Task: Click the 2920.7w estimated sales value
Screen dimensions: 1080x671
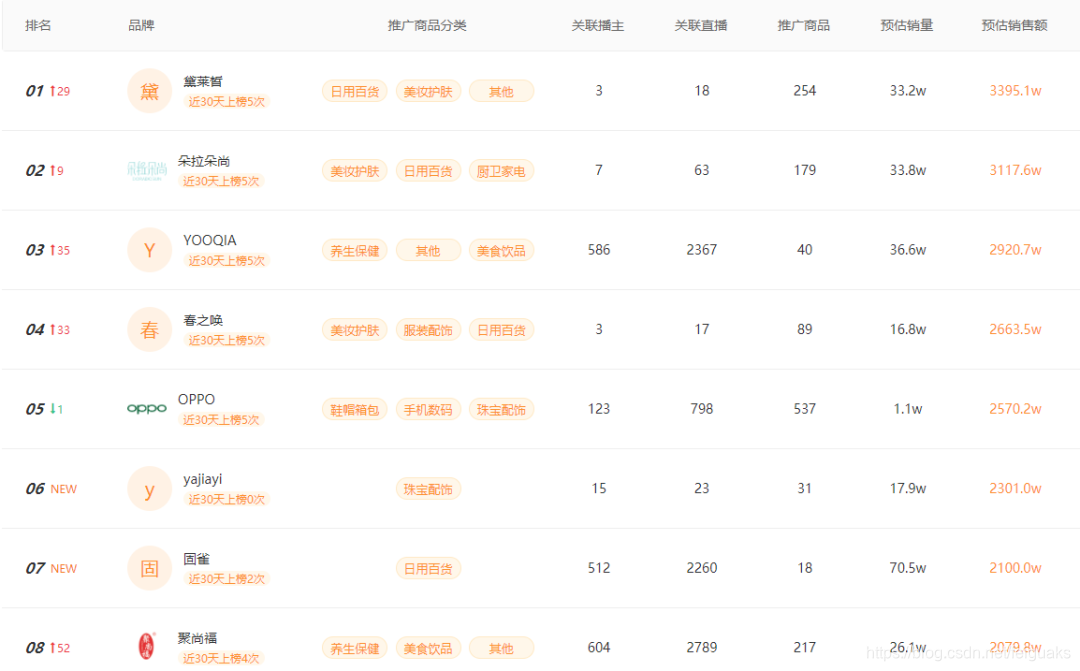Action: (x=1015, y=249)
